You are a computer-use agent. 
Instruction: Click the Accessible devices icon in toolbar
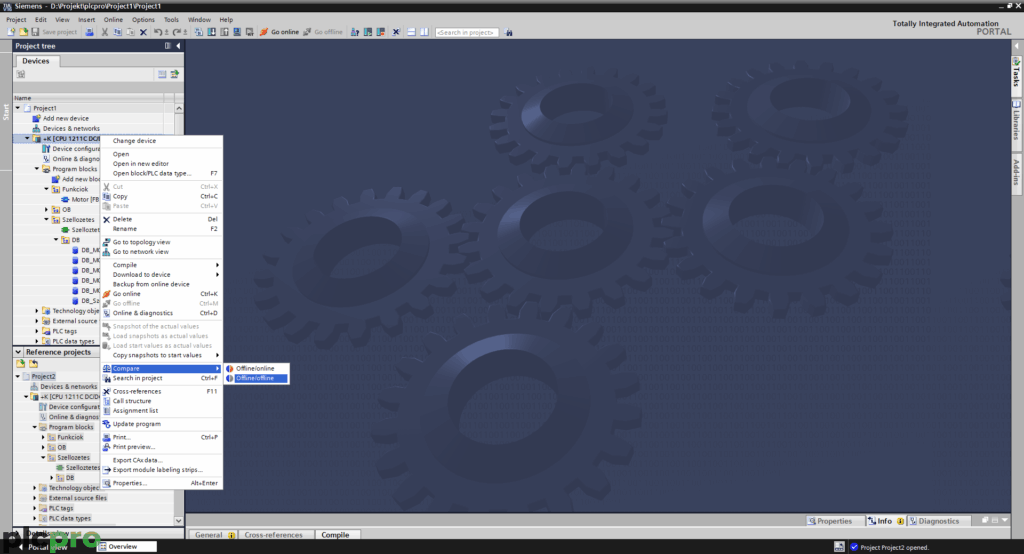click(355, 32)
